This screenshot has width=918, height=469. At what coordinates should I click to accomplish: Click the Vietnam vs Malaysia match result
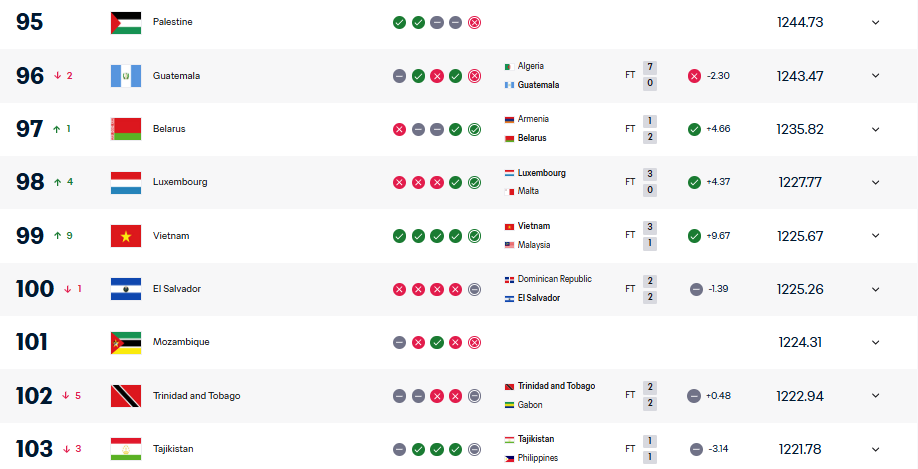tap(649, 236)
